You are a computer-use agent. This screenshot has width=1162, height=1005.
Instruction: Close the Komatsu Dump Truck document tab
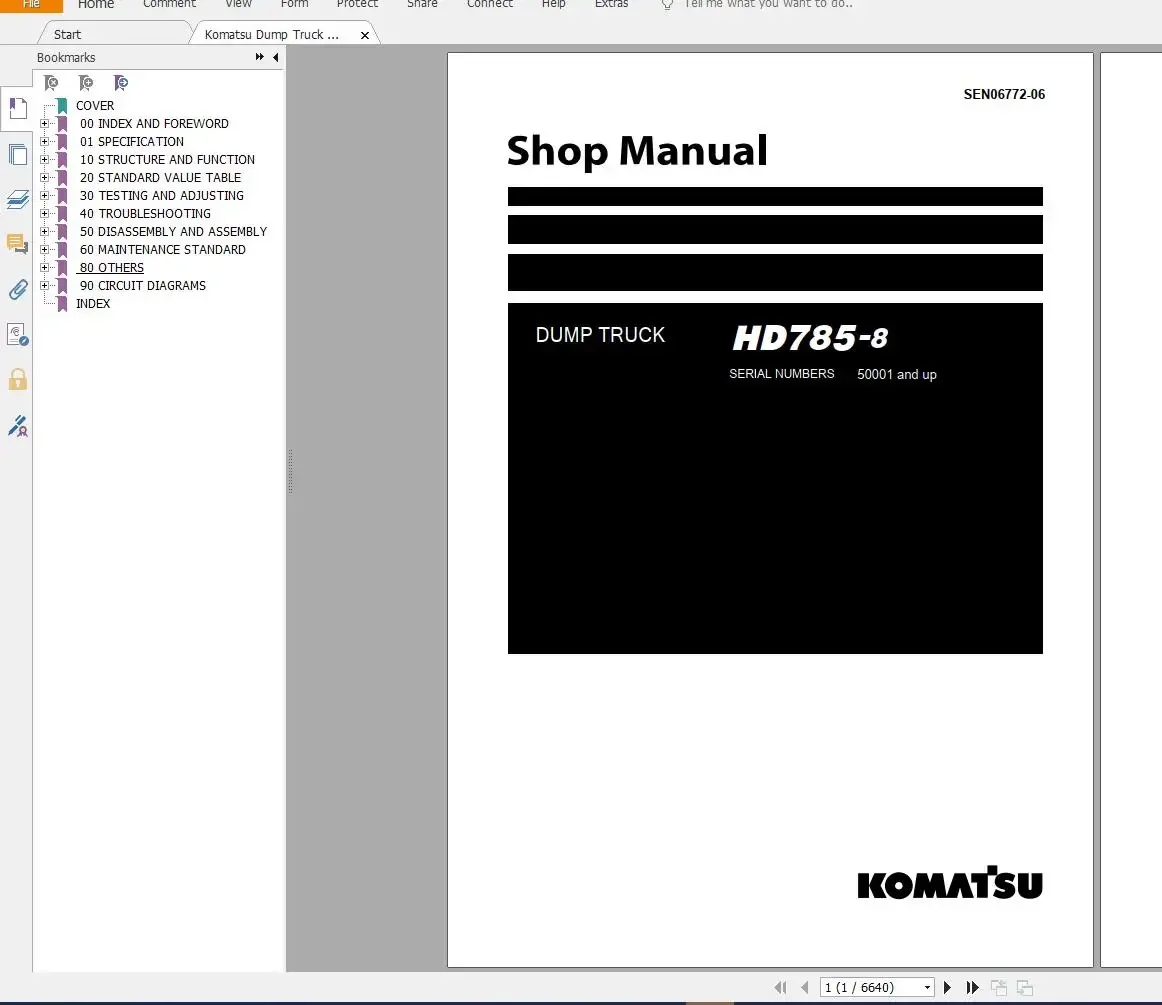point(365,35)
